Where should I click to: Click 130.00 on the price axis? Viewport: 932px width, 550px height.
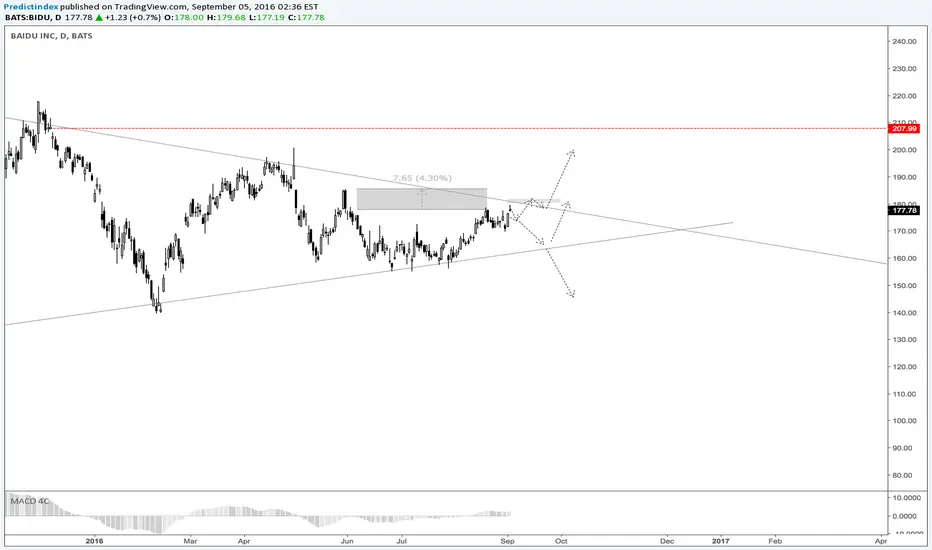[x=904, y=340]
